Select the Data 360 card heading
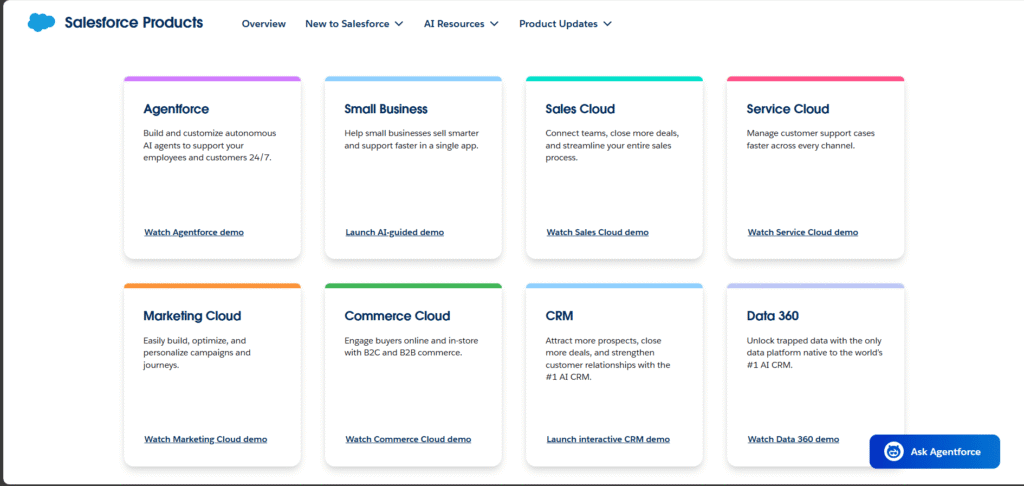This screenshot has width=1024, height=486. [x=772, y=316]
